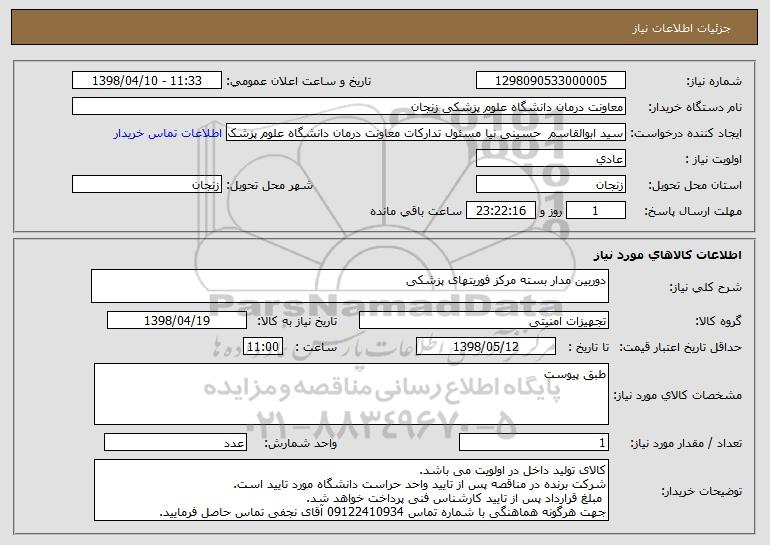Select the label گروه کالا
The image size is (770, 545).
coord(718,321)
